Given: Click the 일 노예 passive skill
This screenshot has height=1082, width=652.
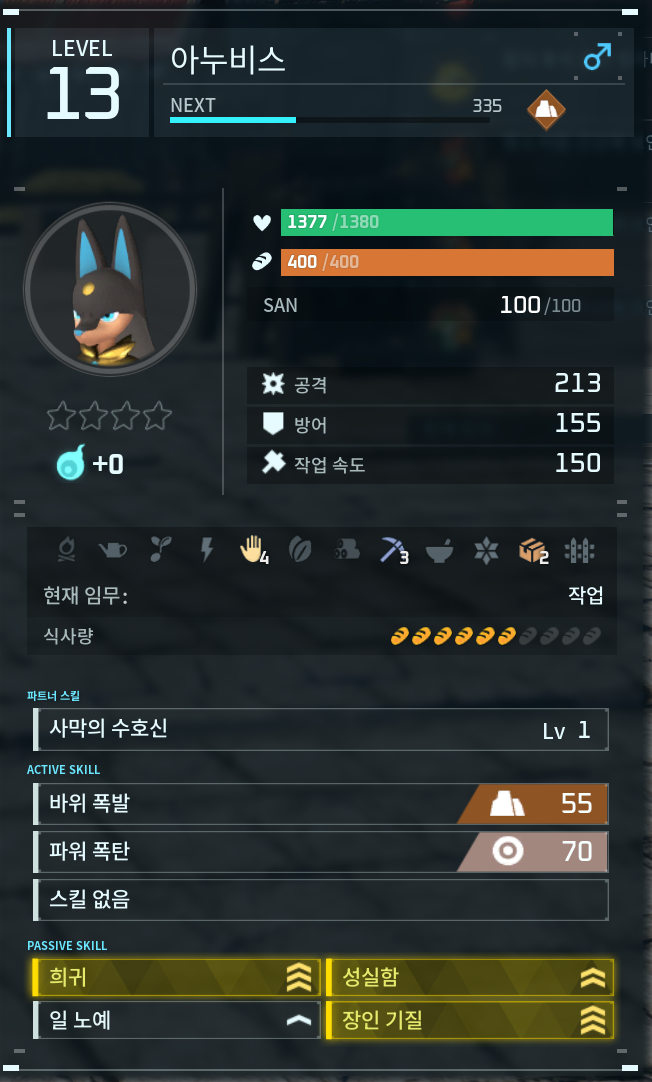Looking at the screenshot, I should [177, 1020].
